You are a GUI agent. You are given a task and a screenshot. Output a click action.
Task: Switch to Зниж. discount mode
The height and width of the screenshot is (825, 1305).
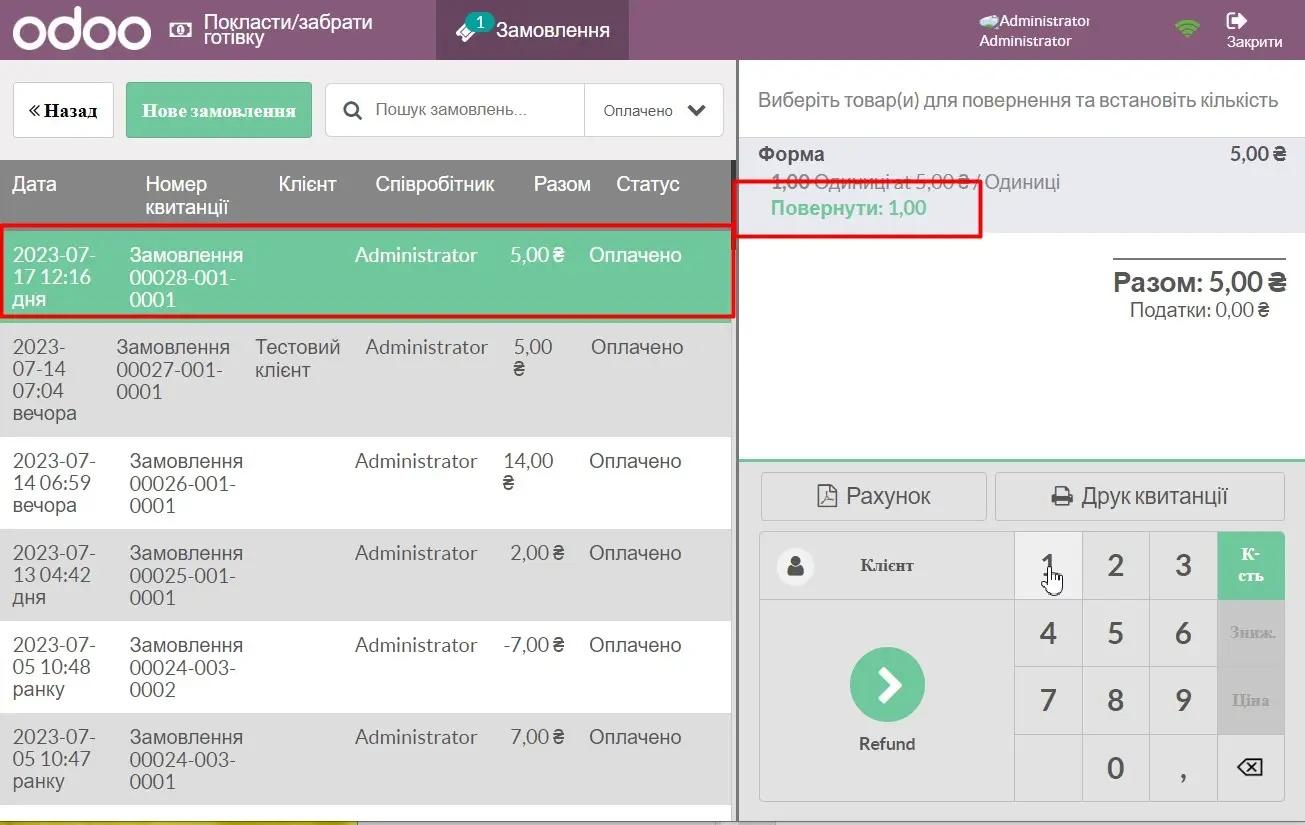click(1250, 633)
